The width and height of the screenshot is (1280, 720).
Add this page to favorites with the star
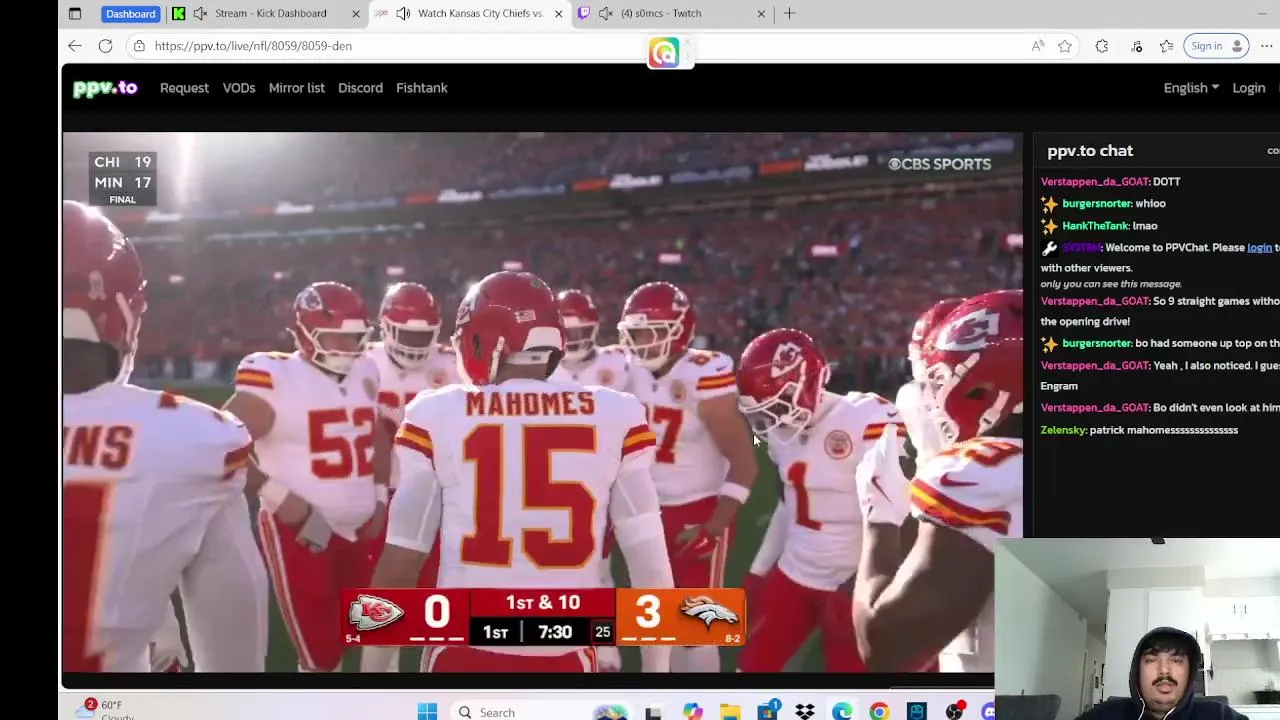pos(1065,46)
